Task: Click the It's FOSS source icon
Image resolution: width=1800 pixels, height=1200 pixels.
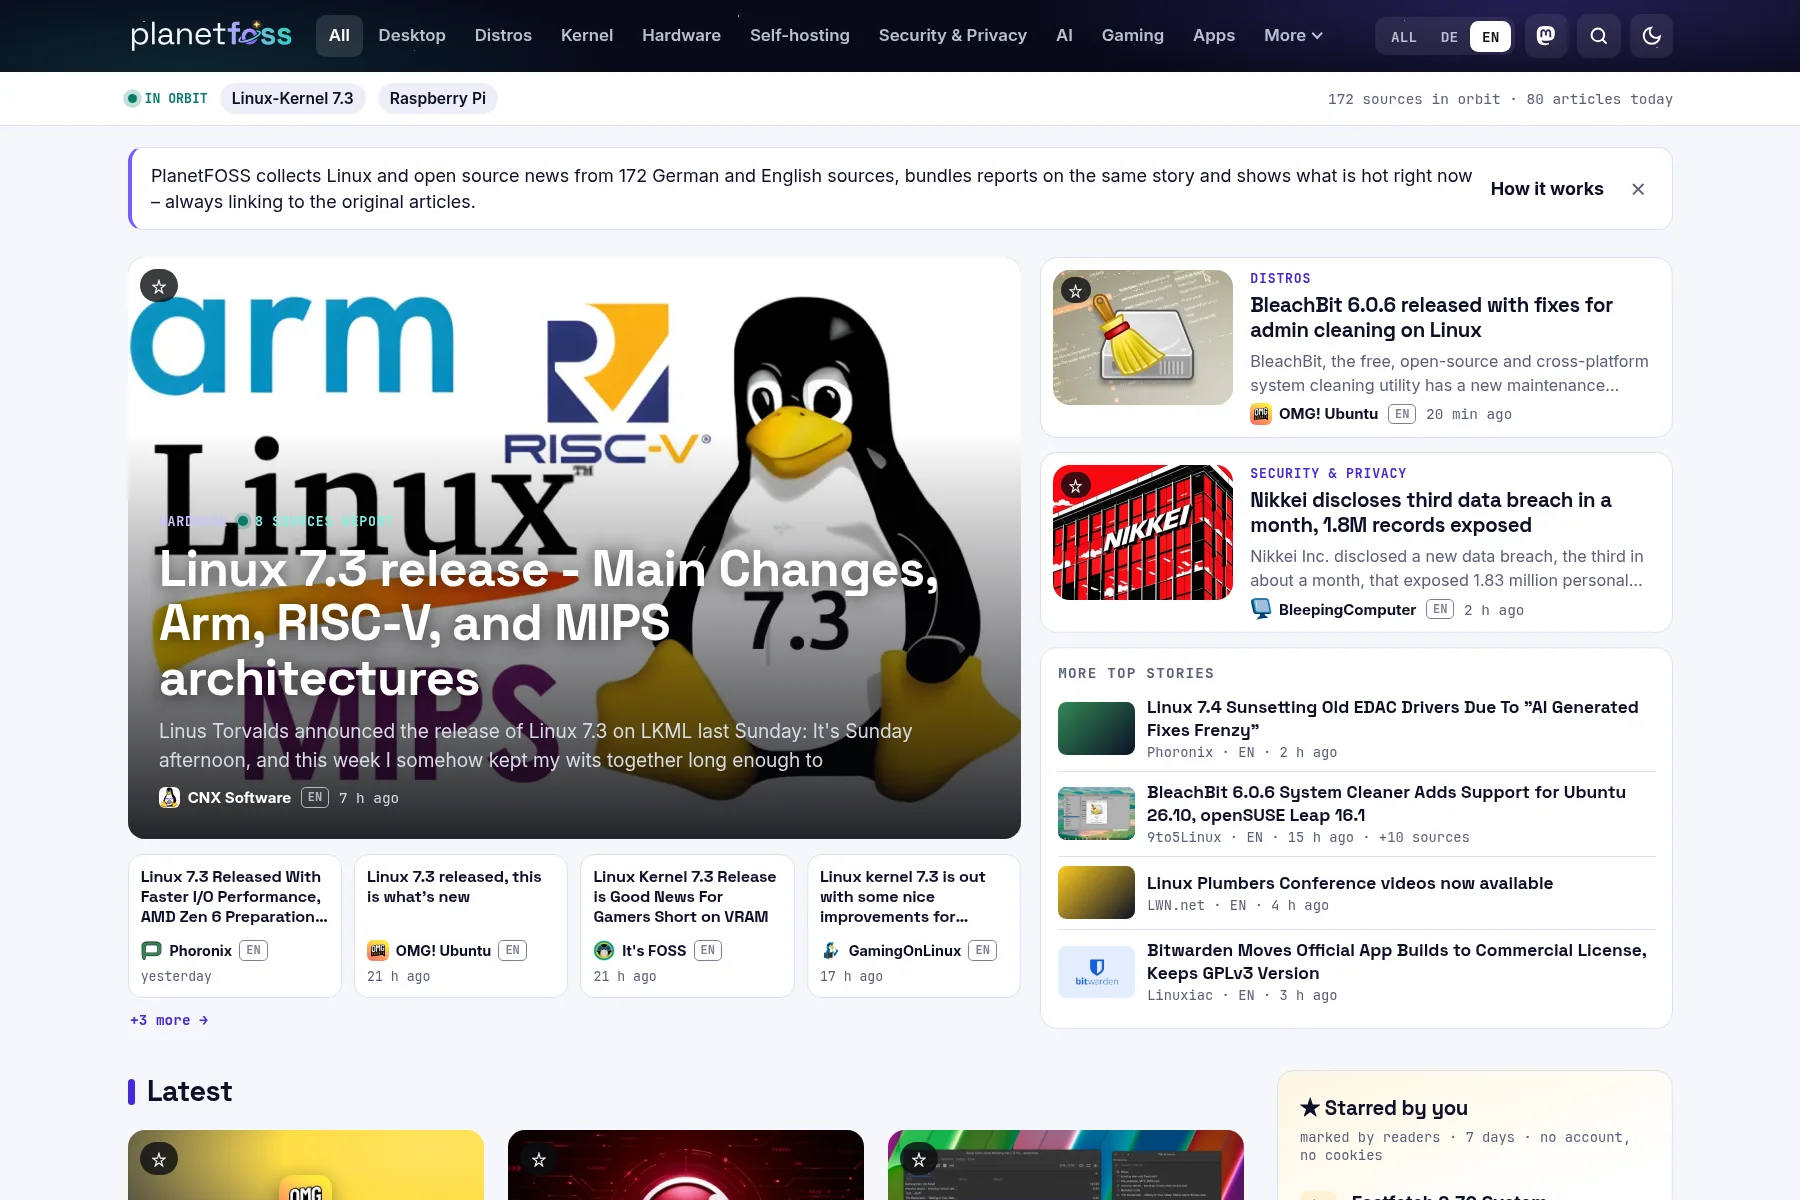Action: 604,950
